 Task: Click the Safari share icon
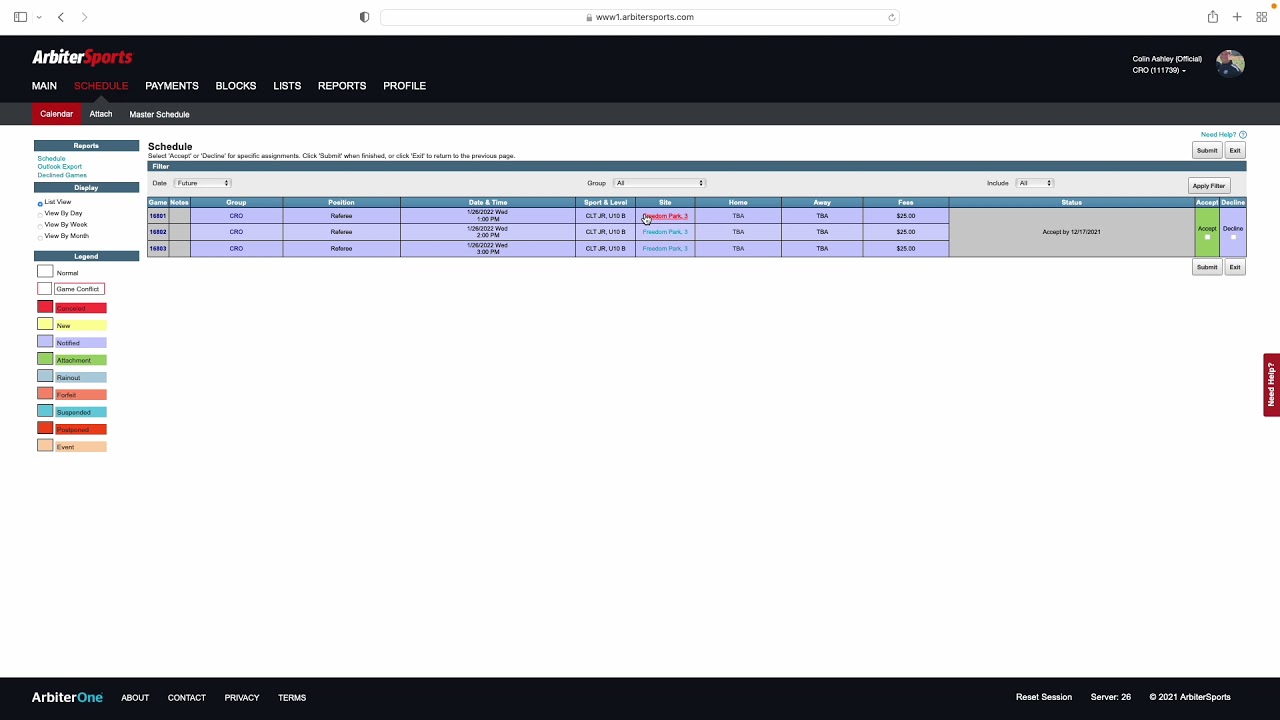[1212, 17]
